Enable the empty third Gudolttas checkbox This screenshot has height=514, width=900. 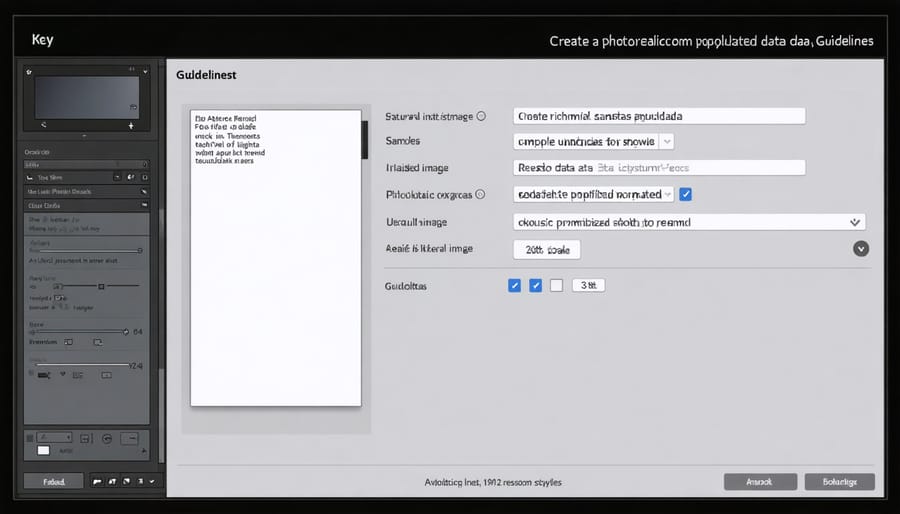click(x=556, y=285)
